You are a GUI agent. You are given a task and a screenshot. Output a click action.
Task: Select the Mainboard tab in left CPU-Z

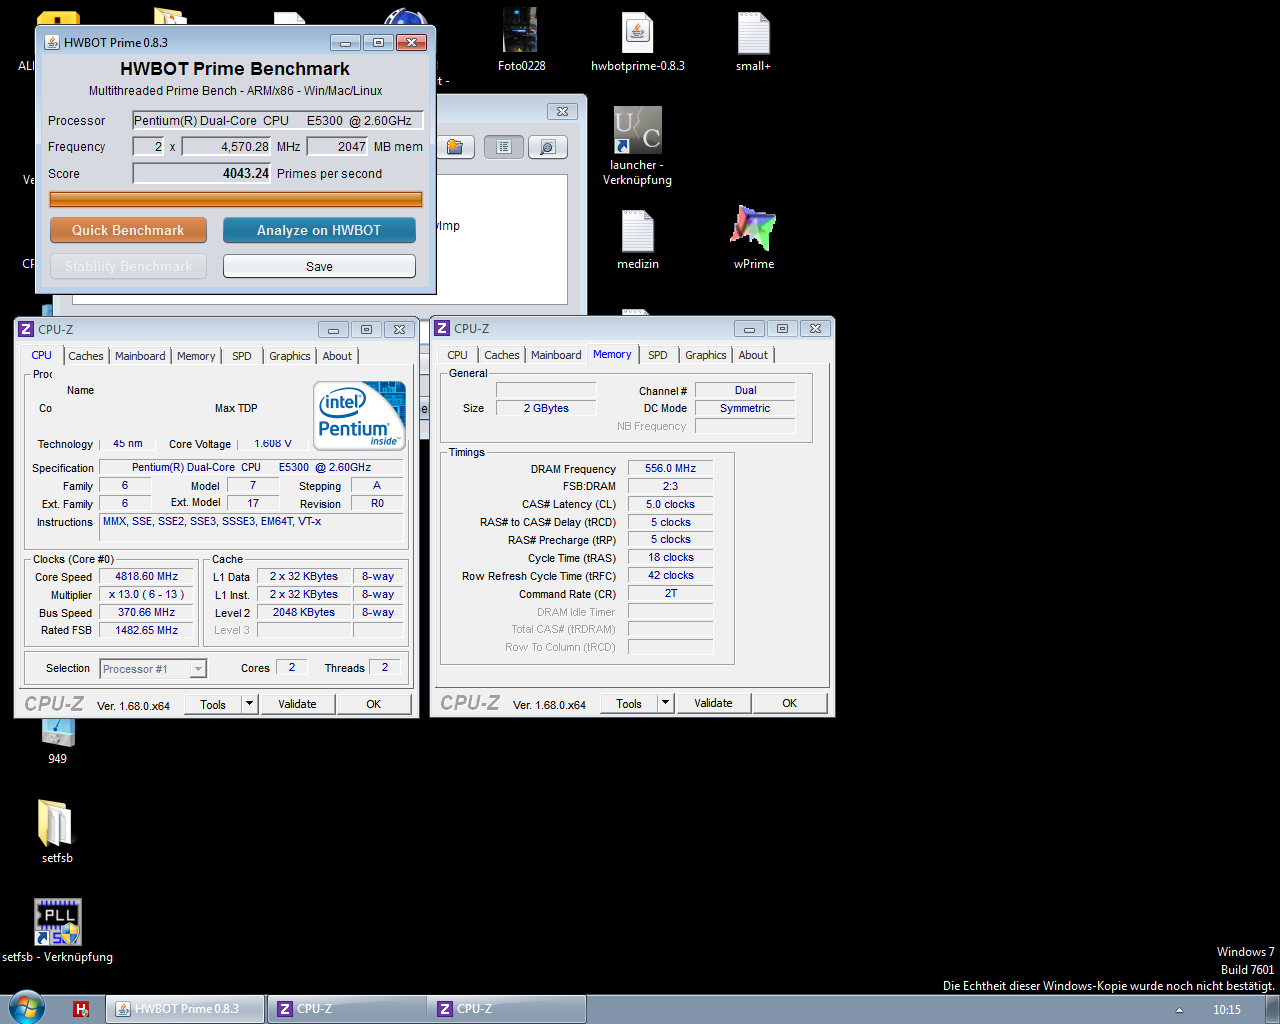click(x=140, y=356)
